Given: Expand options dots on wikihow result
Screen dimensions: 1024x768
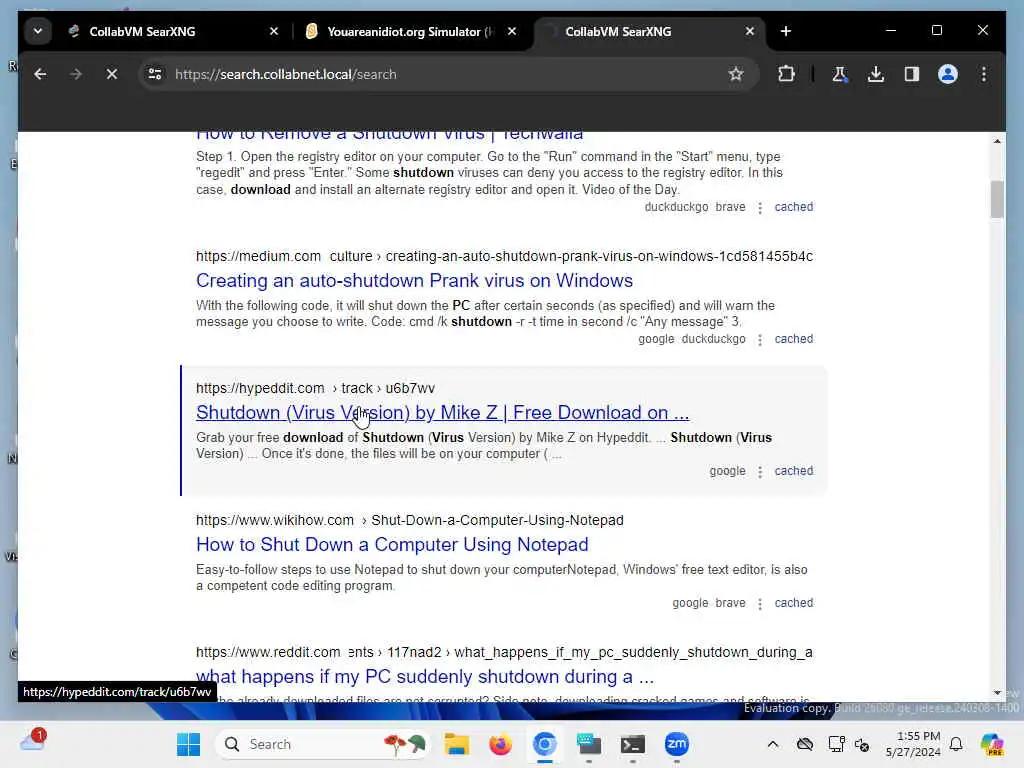Looking at the screenshot, I should [x=760, y=604].
